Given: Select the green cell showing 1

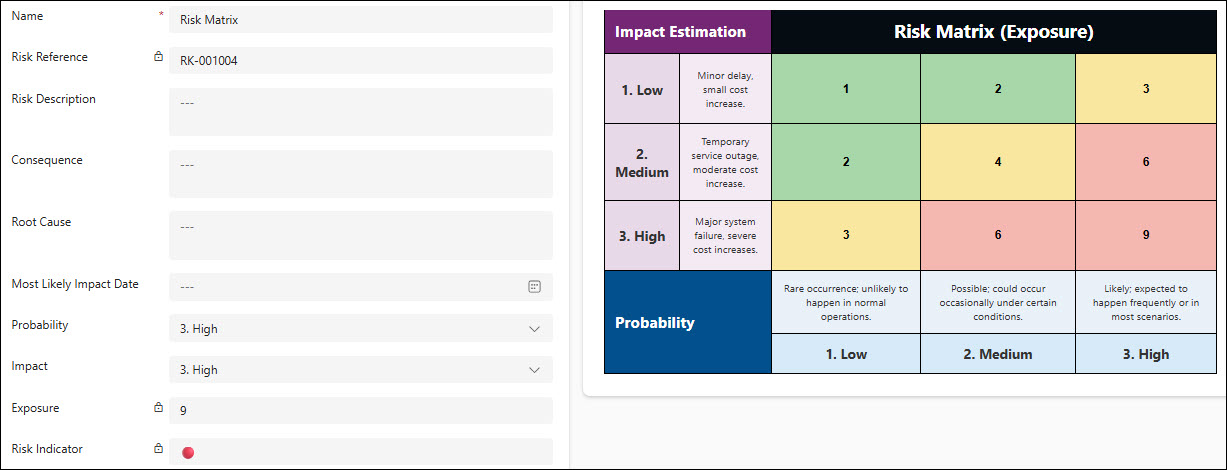Looking at the screenshot, I should tap(846, 89).
